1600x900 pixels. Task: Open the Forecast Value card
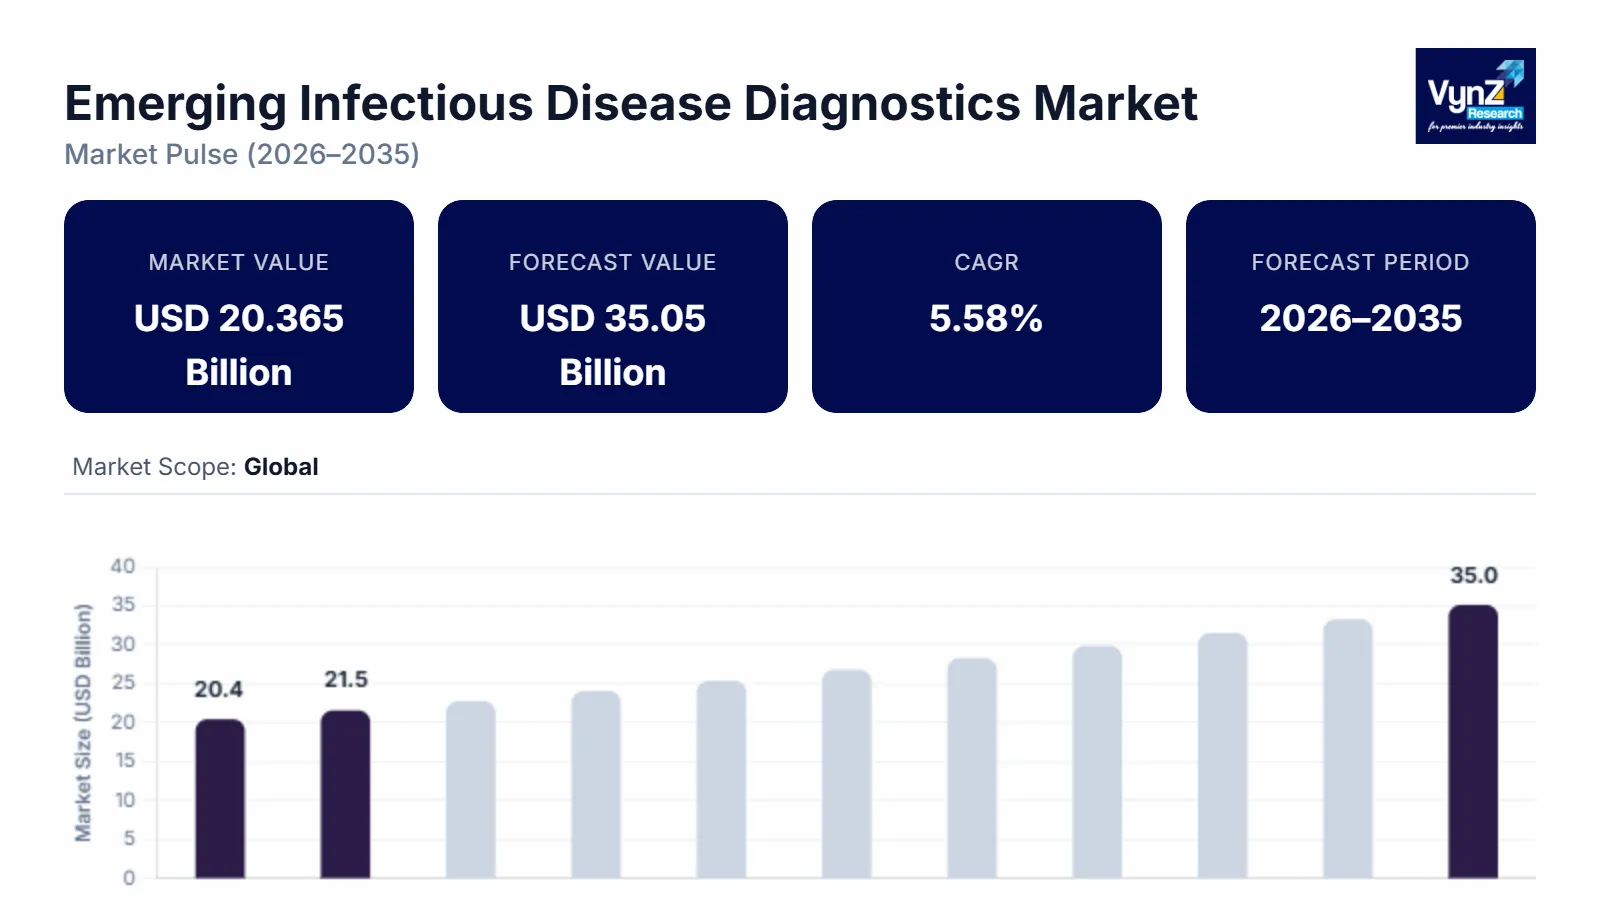click(613, 306)
